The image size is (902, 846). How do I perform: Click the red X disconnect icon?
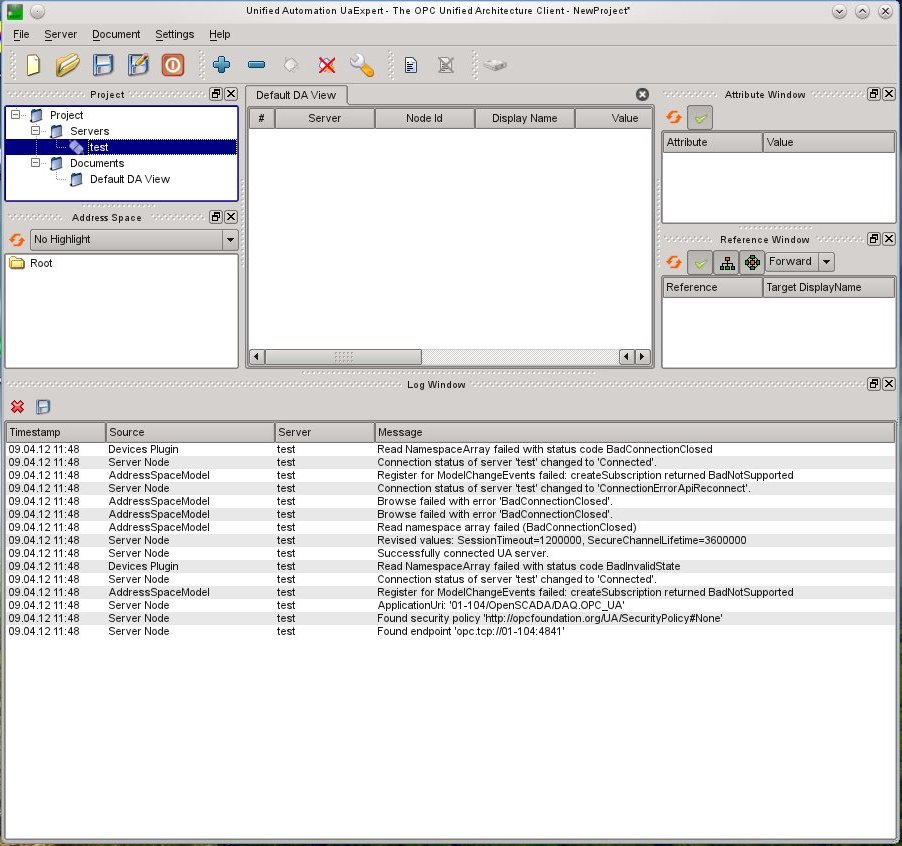click(327, 65)
